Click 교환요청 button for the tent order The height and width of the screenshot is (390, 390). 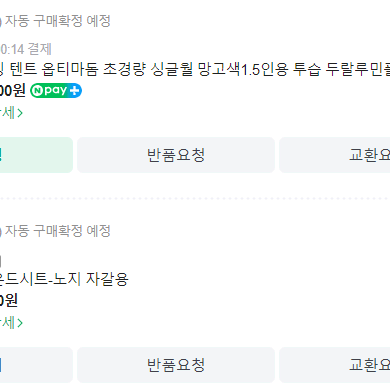click(335, 155)
